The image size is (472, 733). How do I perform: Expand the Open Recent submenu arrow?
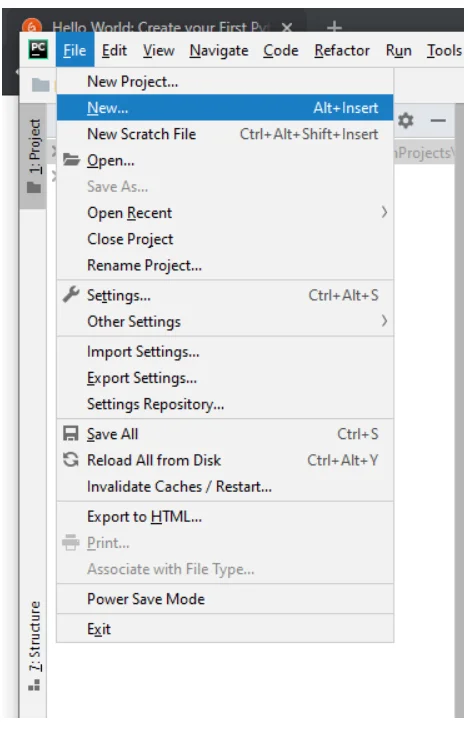(x=384, y=212)
